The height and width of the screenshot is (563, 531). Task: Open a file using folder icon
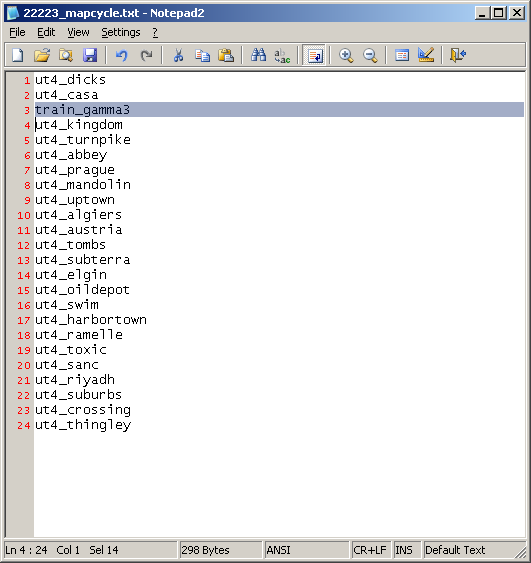[42, 55]
